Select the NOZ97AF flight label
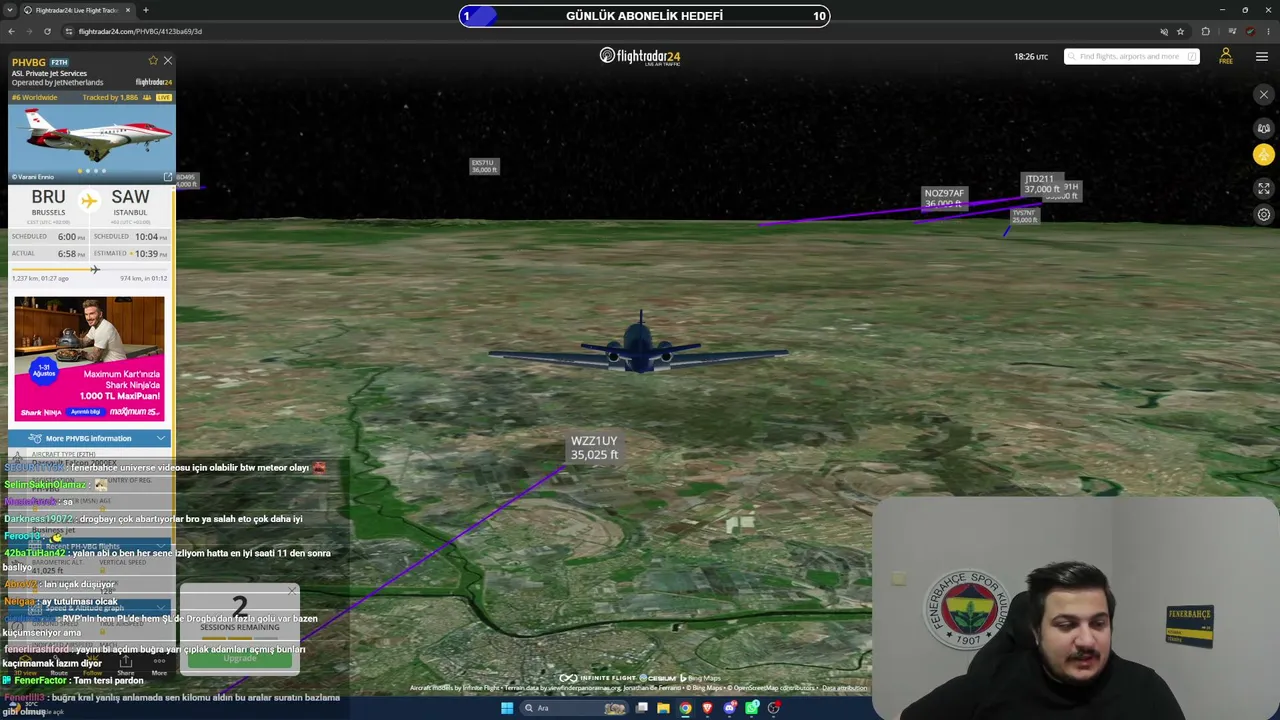 [944, 198]
